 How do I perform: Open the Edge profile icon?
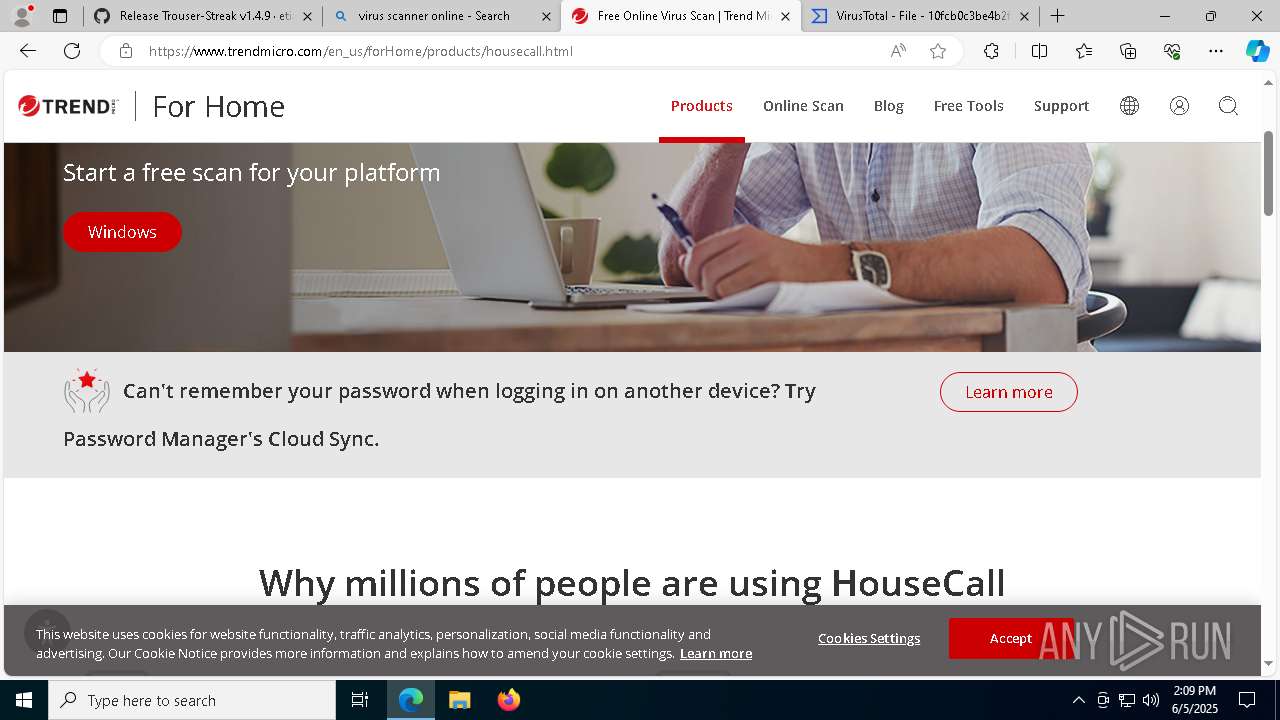tap(22, 16)
